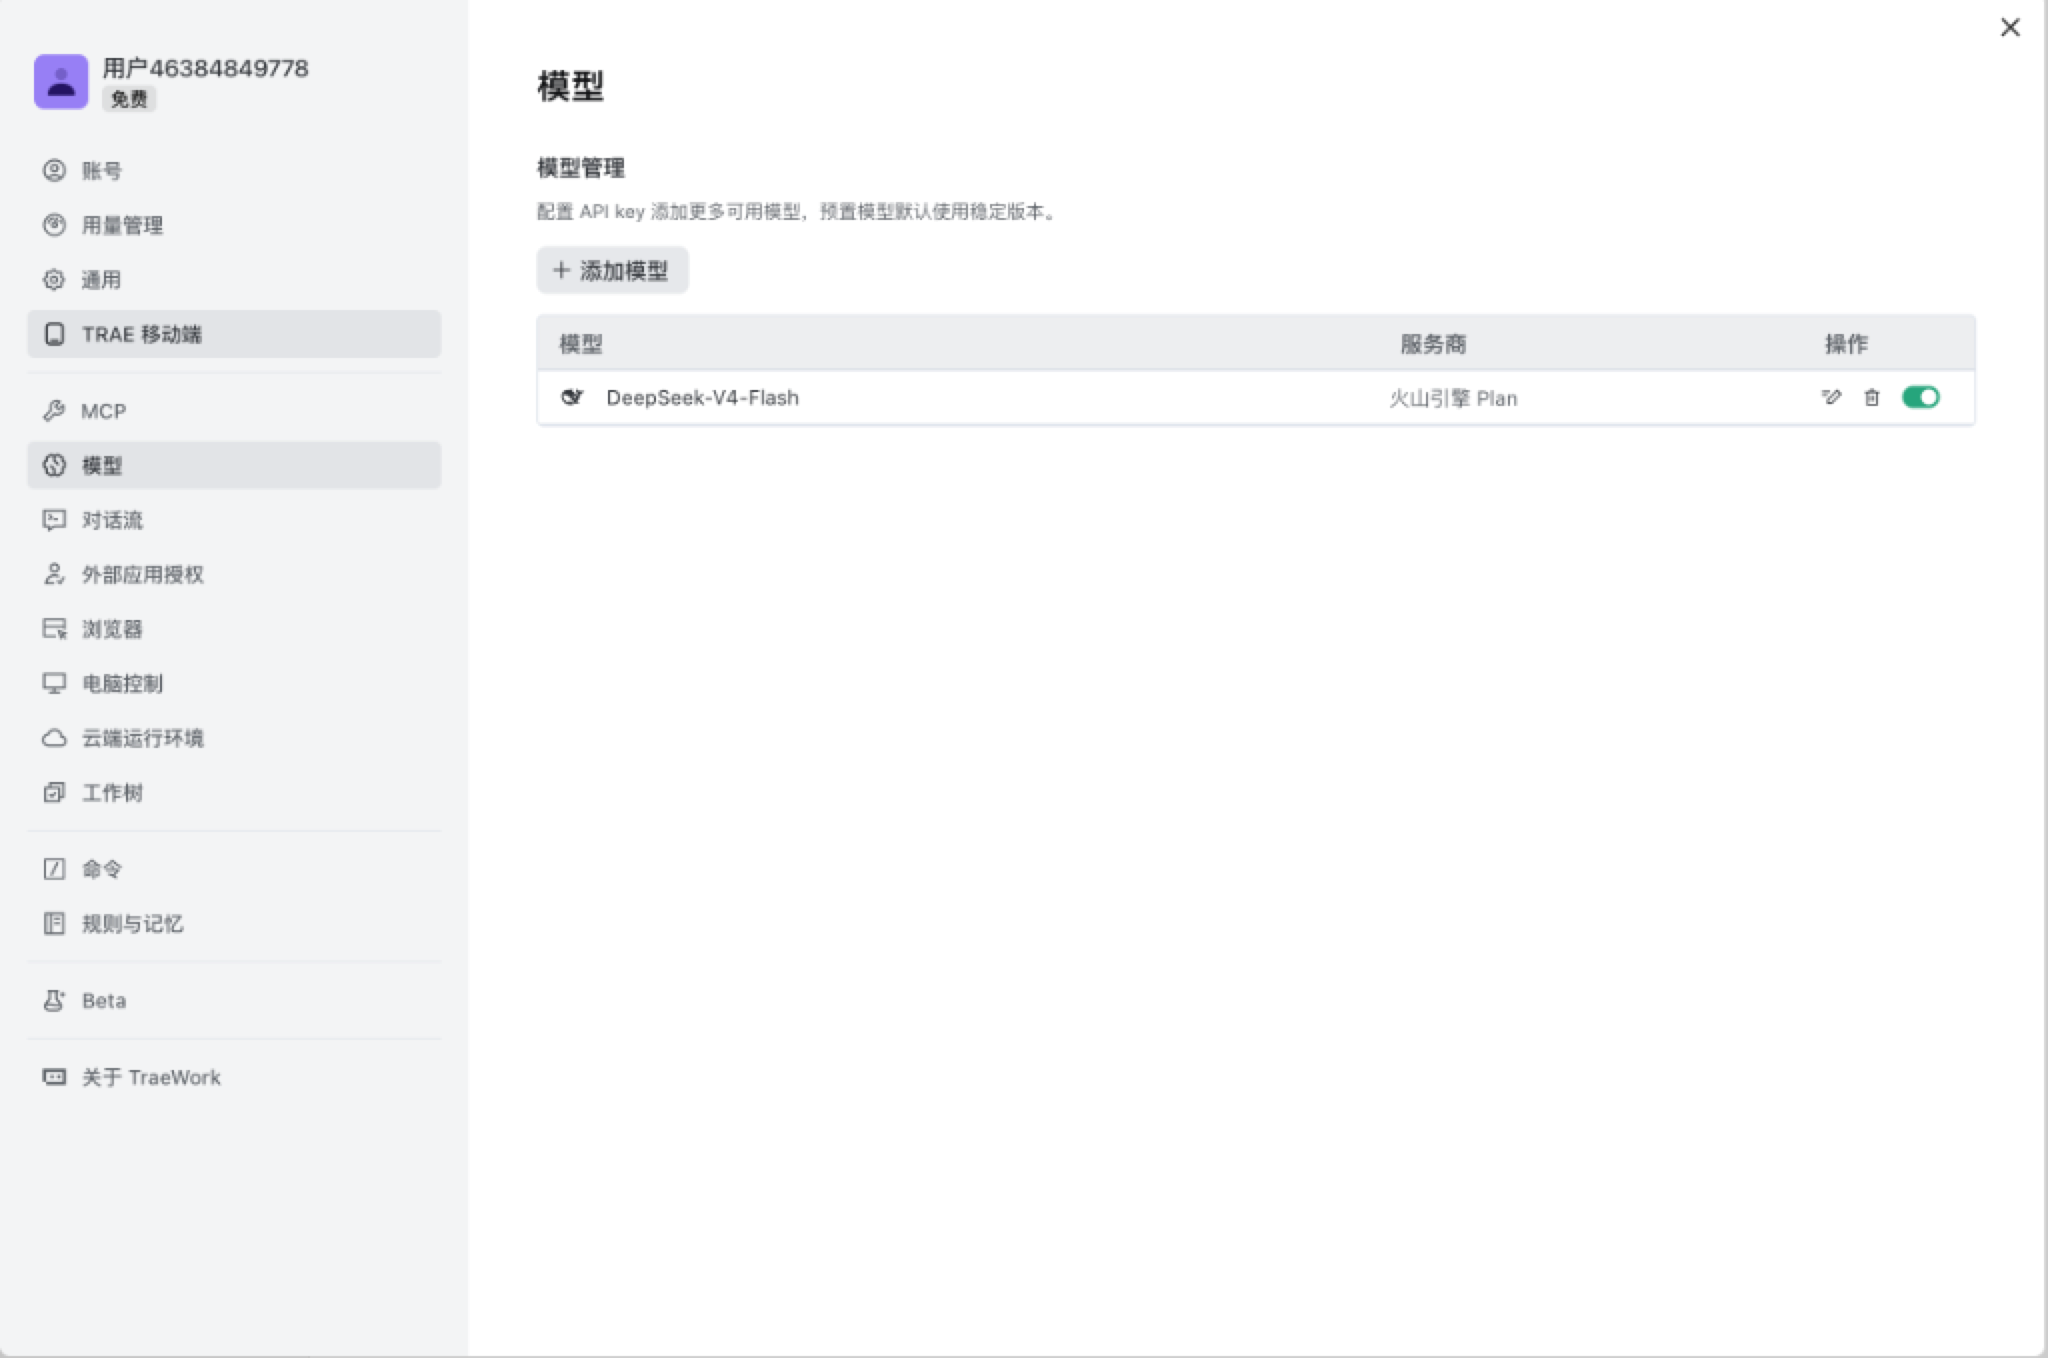This screenshot has height=1358, width=2048.
Task: Click the 添加模型 button
Action: pyautogui.click(x=612, y=270)
